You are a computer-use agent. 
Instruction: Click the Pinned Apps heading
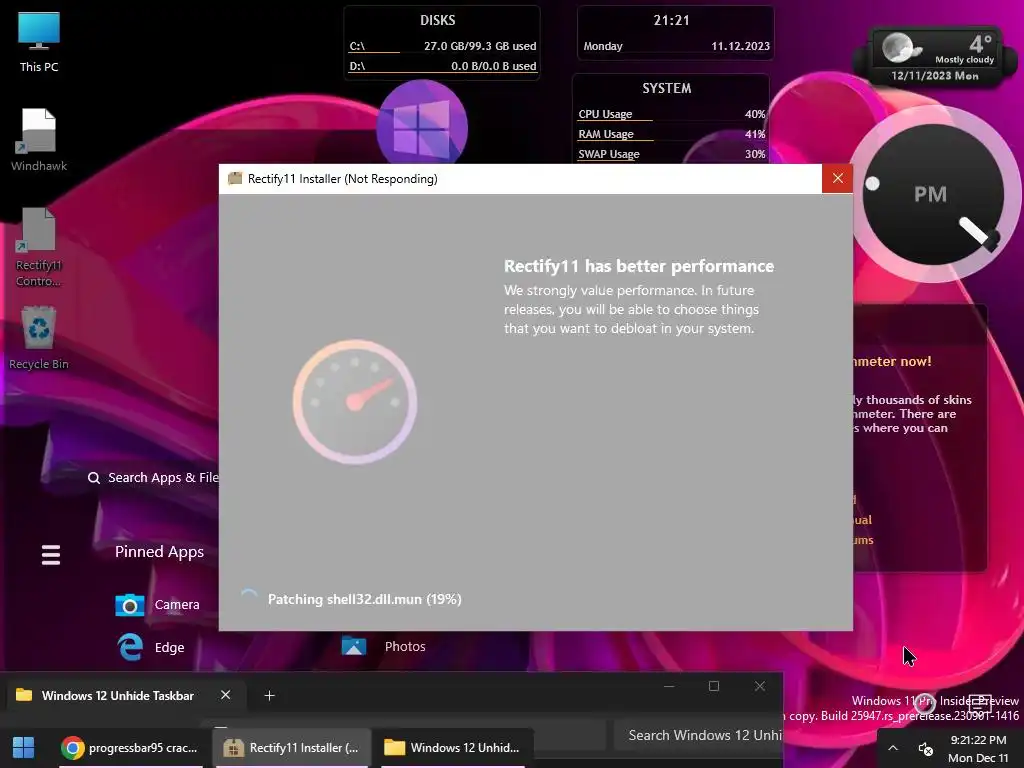pos(159,551)
